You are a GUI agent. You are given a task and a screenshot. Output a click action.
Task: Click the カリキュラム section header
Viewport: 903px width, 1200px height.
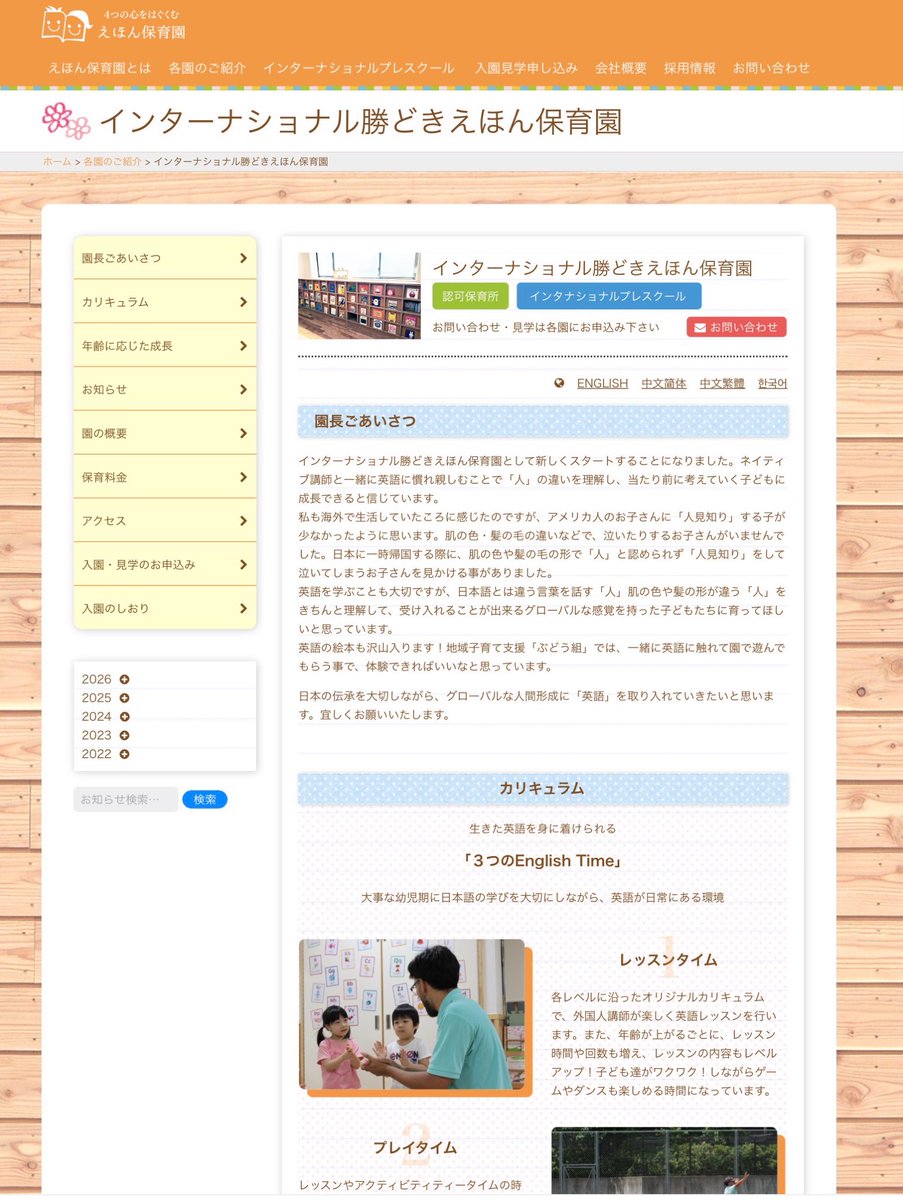543,789
